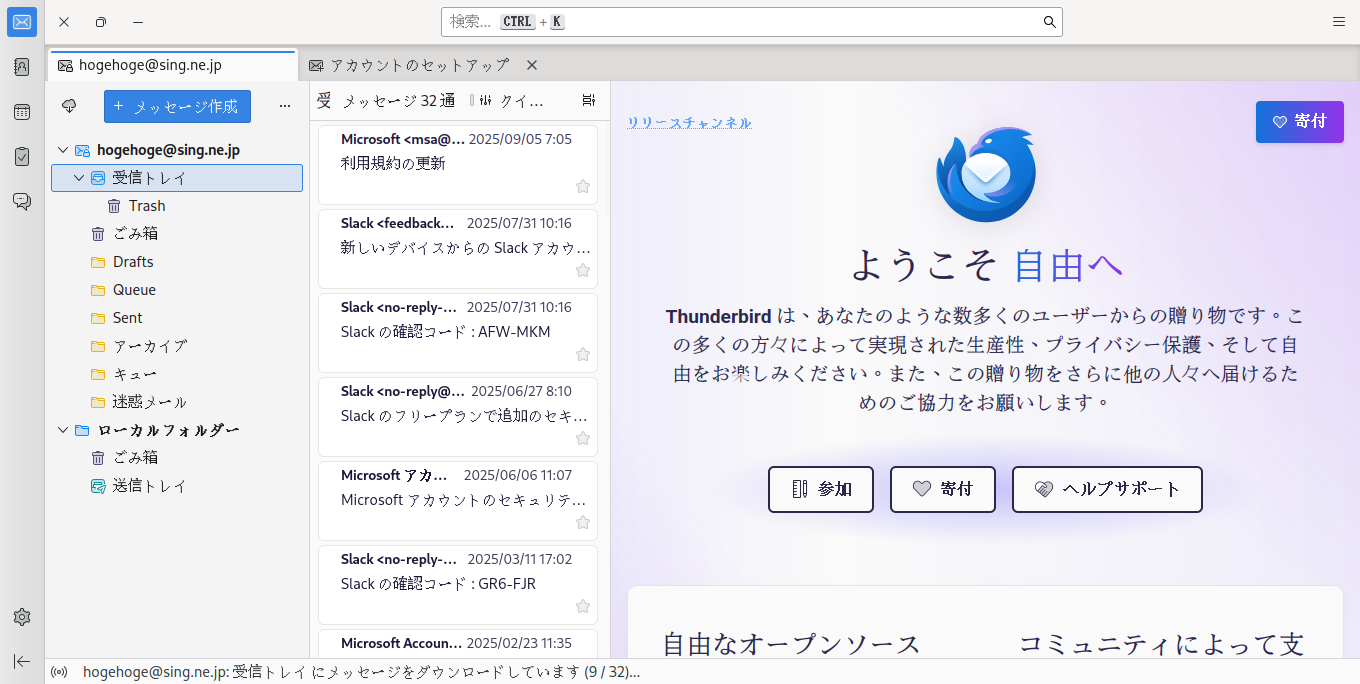Open the Microsoft Accoun… 2025/02/23 message

pyautogui.click(x=457, y=643)
